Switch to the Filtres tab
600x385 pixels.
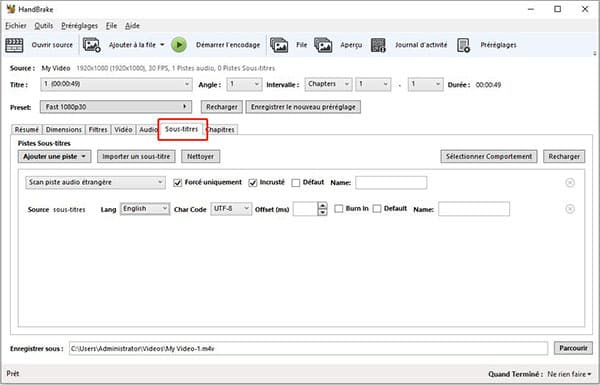tap(98, 130)
